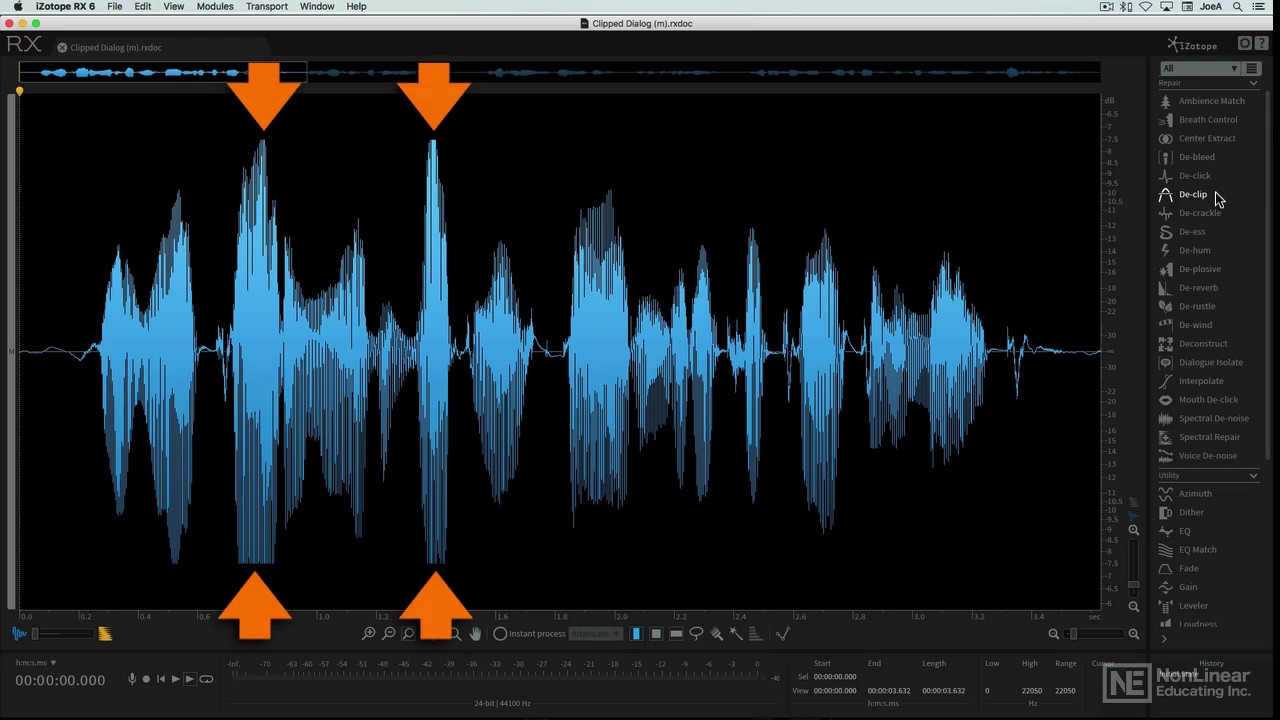This screenshot has height=720, width=1280.
Task: Open the Center Extract module
Action: (1197, 138)
